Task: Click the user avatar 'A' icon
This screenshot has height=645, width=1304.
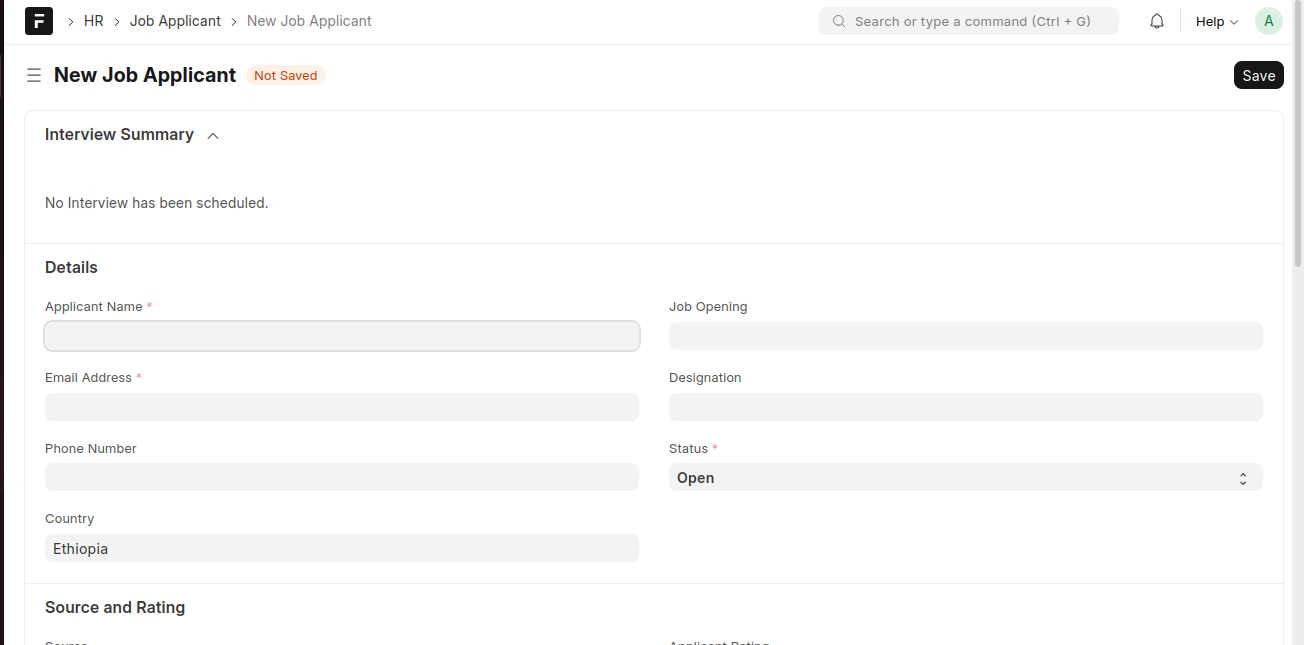Action: [1268, 21]
